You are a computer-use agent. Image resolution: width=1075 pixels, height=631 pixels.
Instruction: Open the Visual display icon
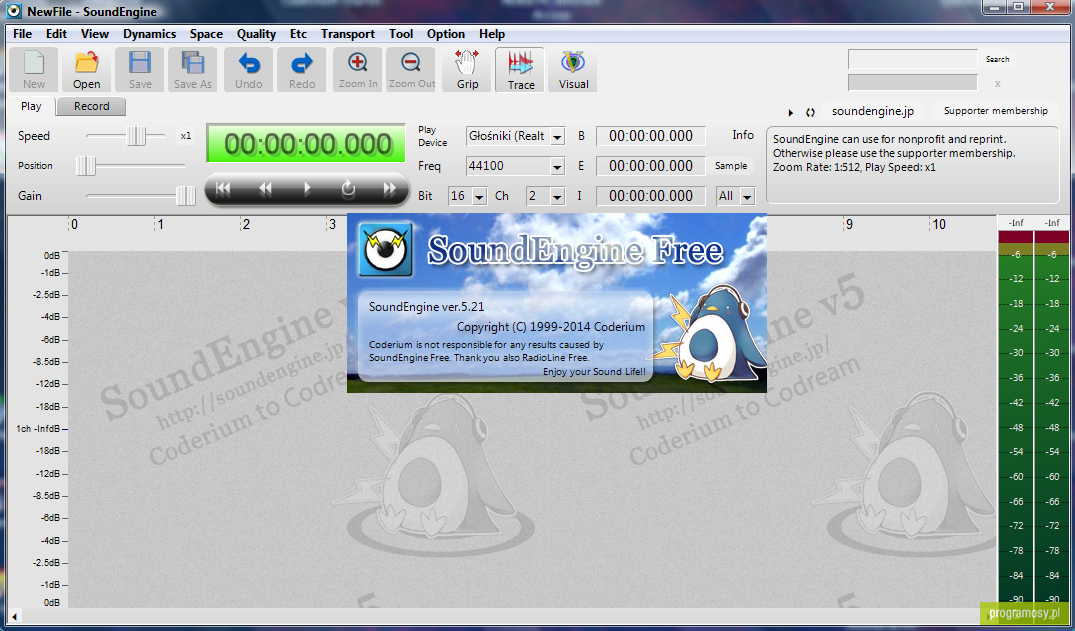573,70
